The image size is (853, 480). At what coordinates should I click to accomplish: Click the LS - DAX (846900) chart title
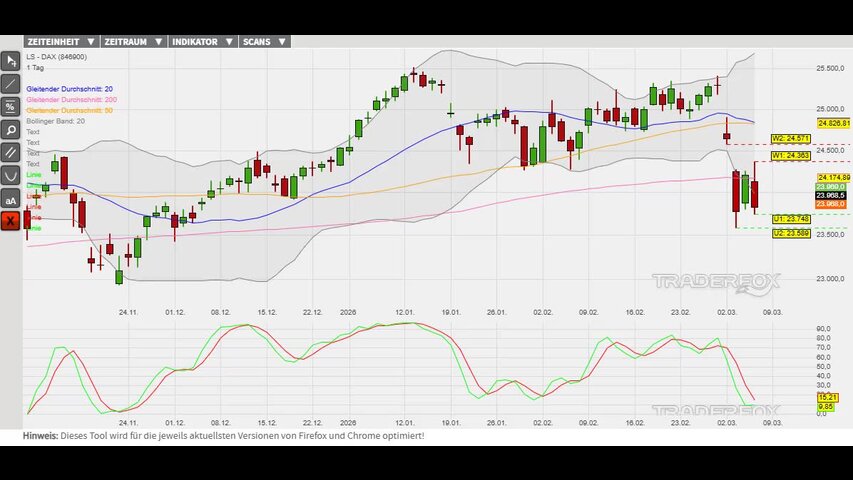56,57
